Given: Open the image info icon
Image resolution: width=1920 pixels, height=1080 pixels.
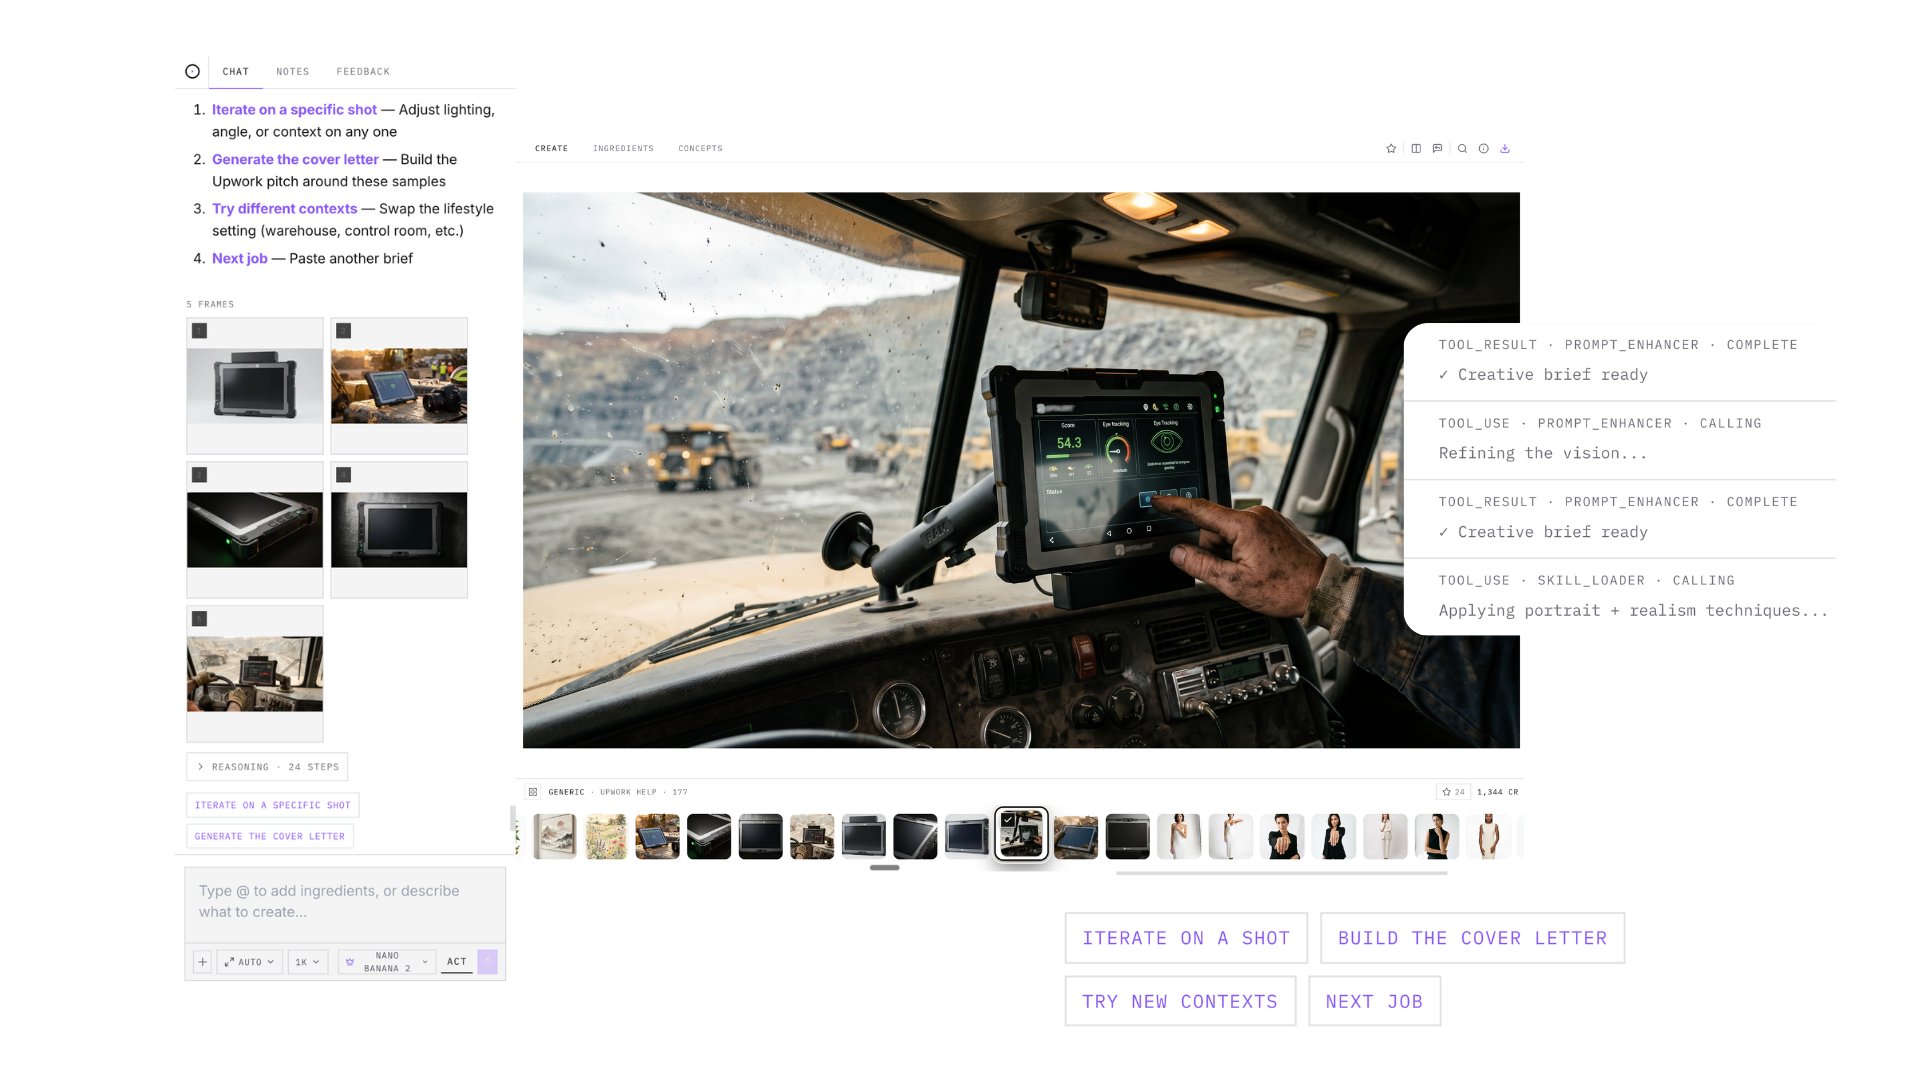Looking at the screenshot, I should pyautogui.click(x=1484, y=148).
